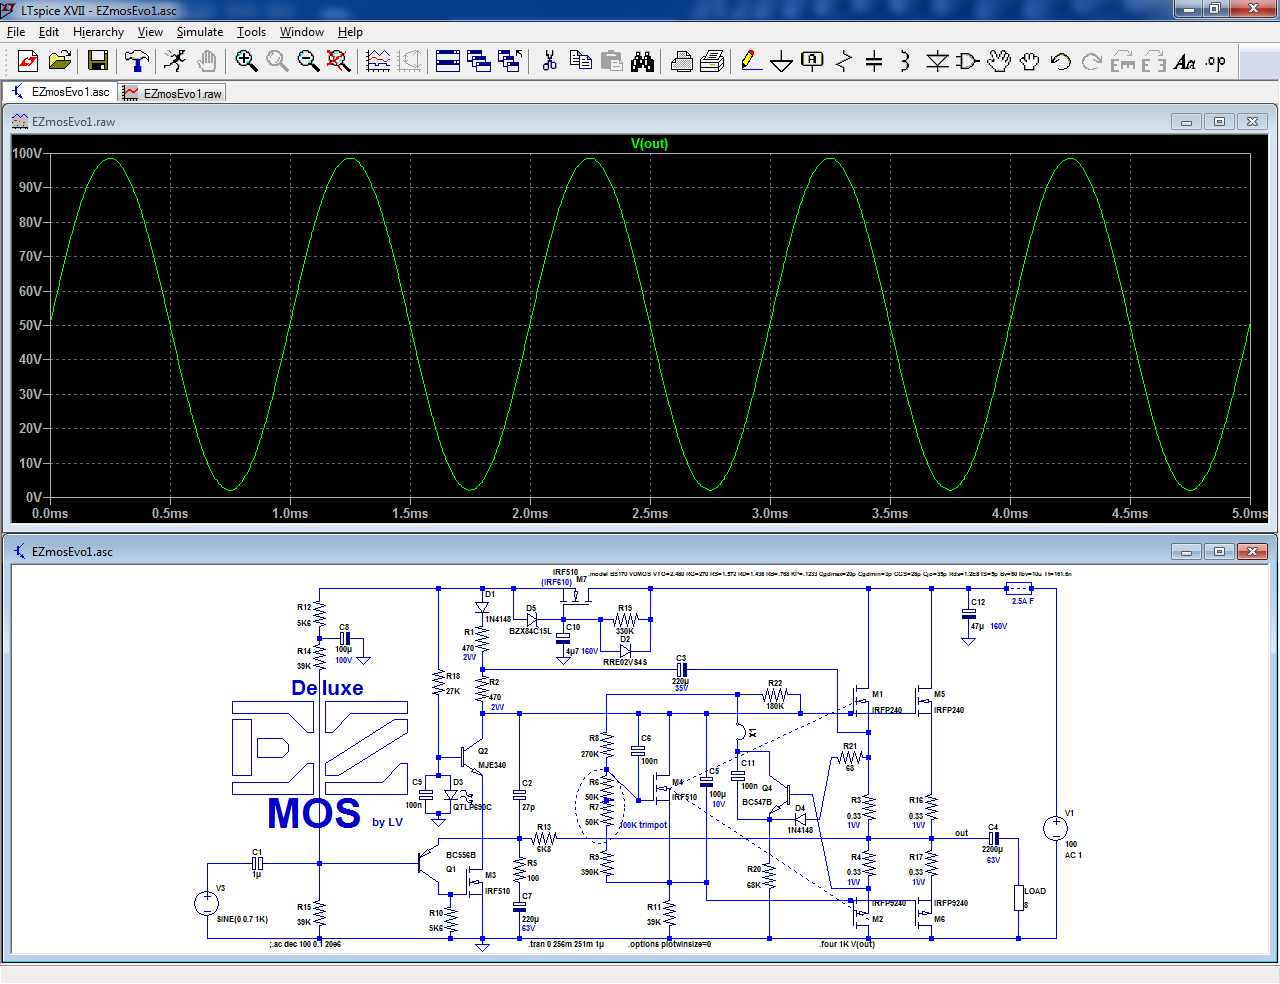Open the Help menu
Screen dimensions: 1280x984
(x=350, y=32)
